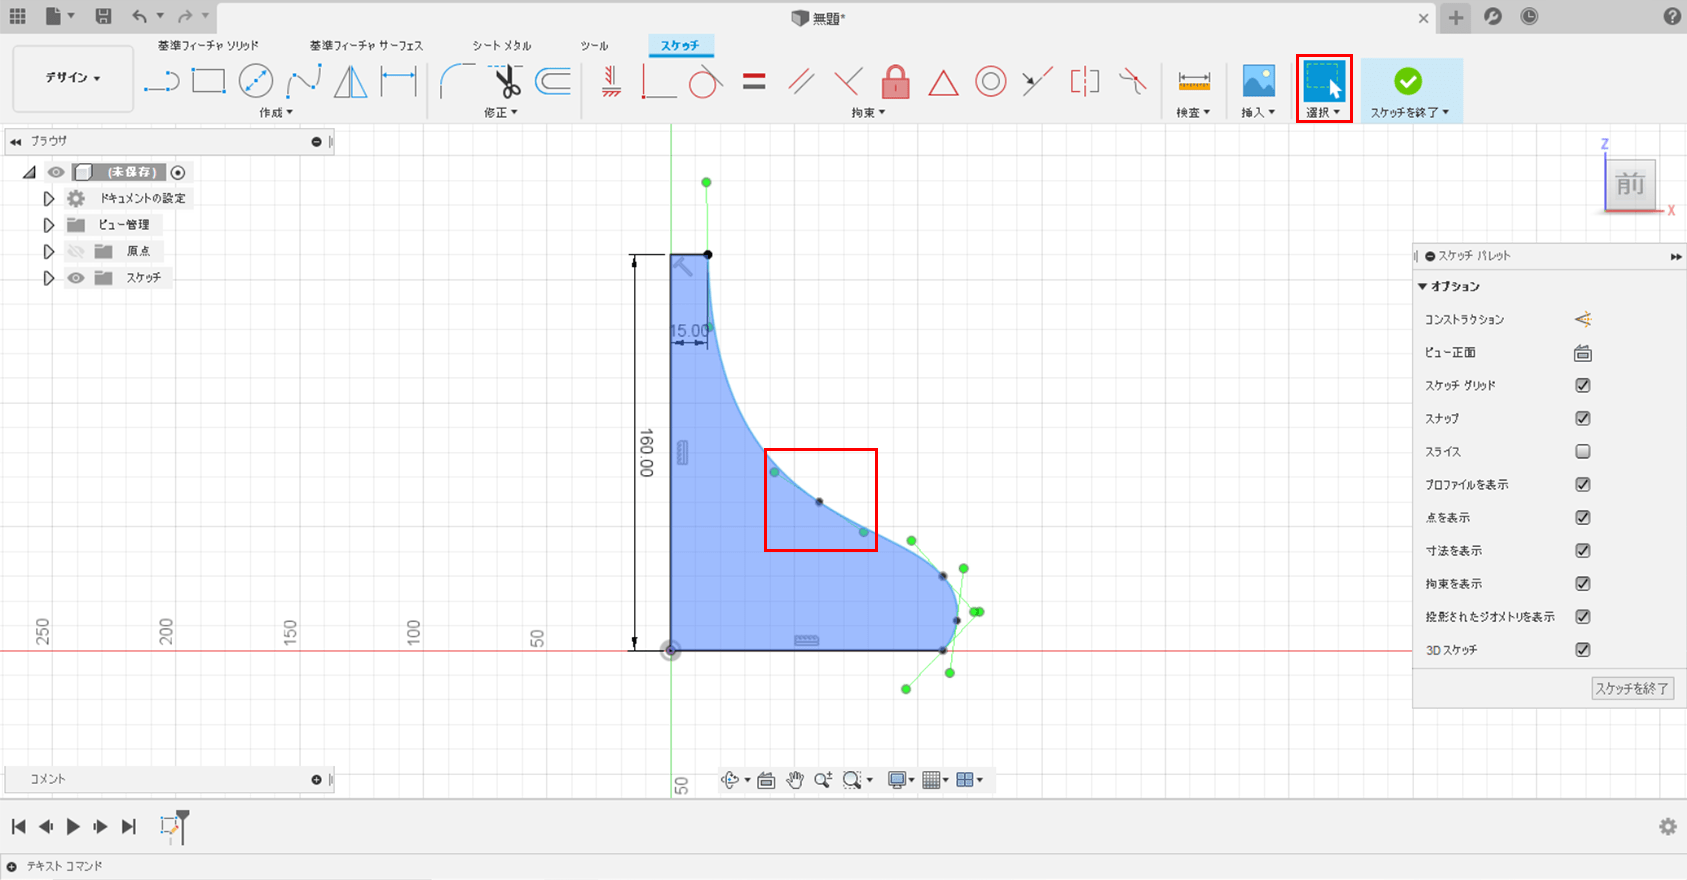The image size is (1687, 880).
Task: Switch to the スケッチ tab
Action: [680, 46]
